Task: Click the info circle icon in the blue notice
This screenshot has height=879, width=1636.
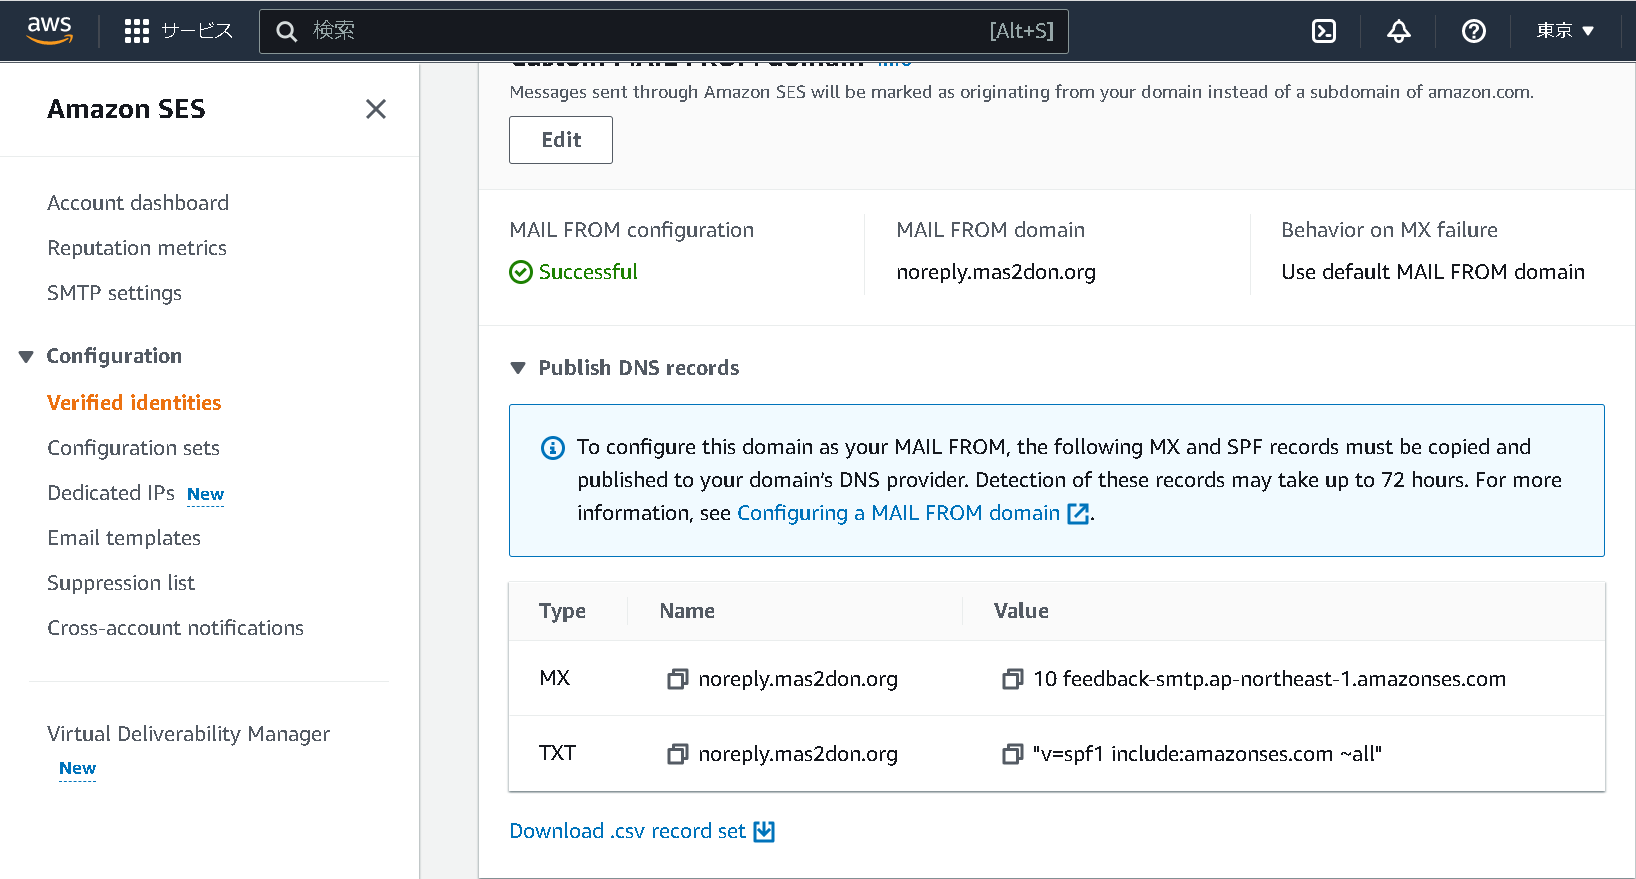Action: (552, 448)
